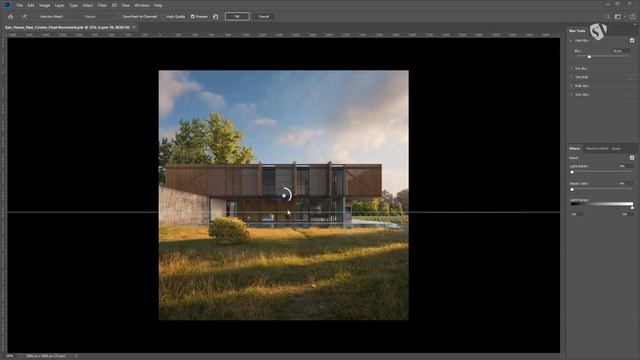This screenshot has height=360, width=640.
Task: Expand the Tilt-Shift section
Action: coord(571,77)
